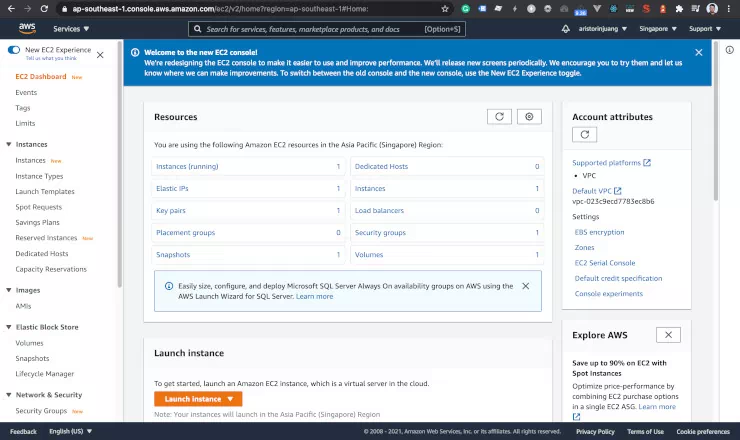740x440 pixels.
Task: Click Key pairs resource link
Action: point(171,211)
